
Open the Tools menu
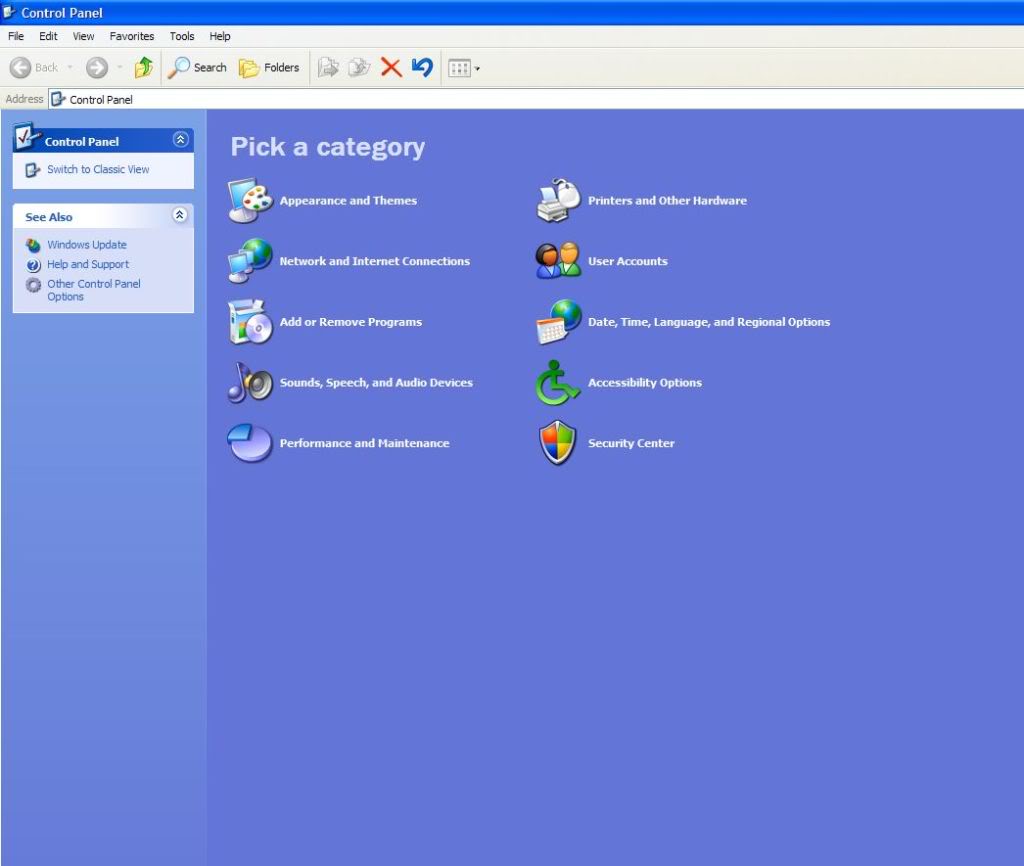181,36
